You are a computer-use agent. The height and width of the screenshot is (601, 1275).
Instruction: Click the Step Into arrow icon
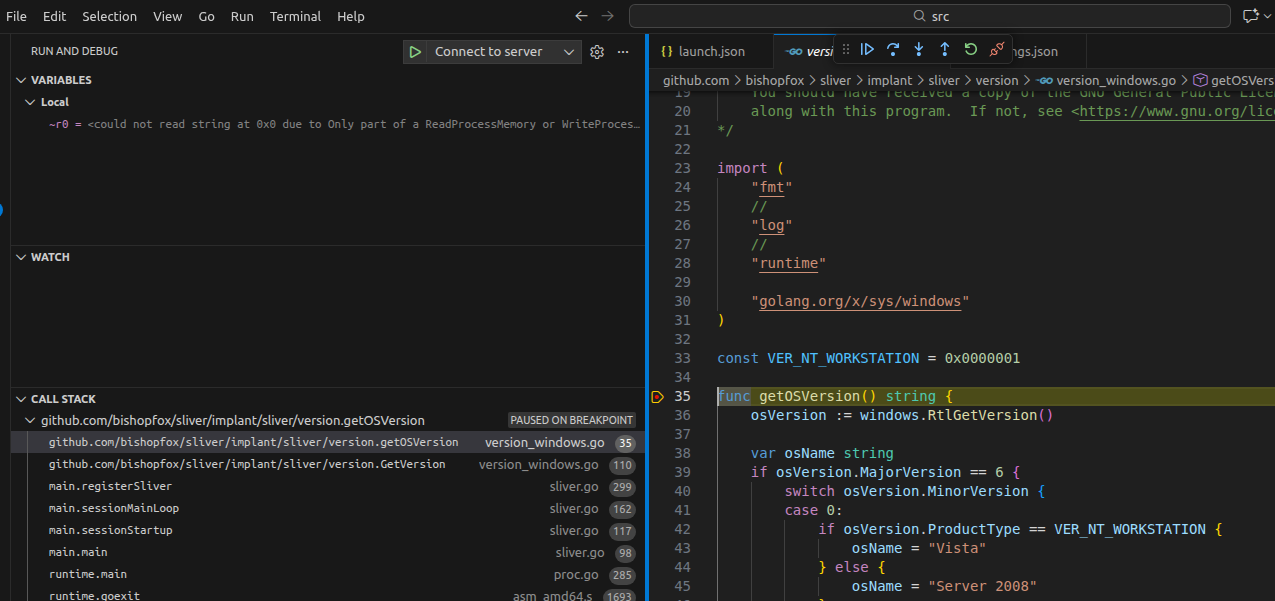tap(919, 50)
